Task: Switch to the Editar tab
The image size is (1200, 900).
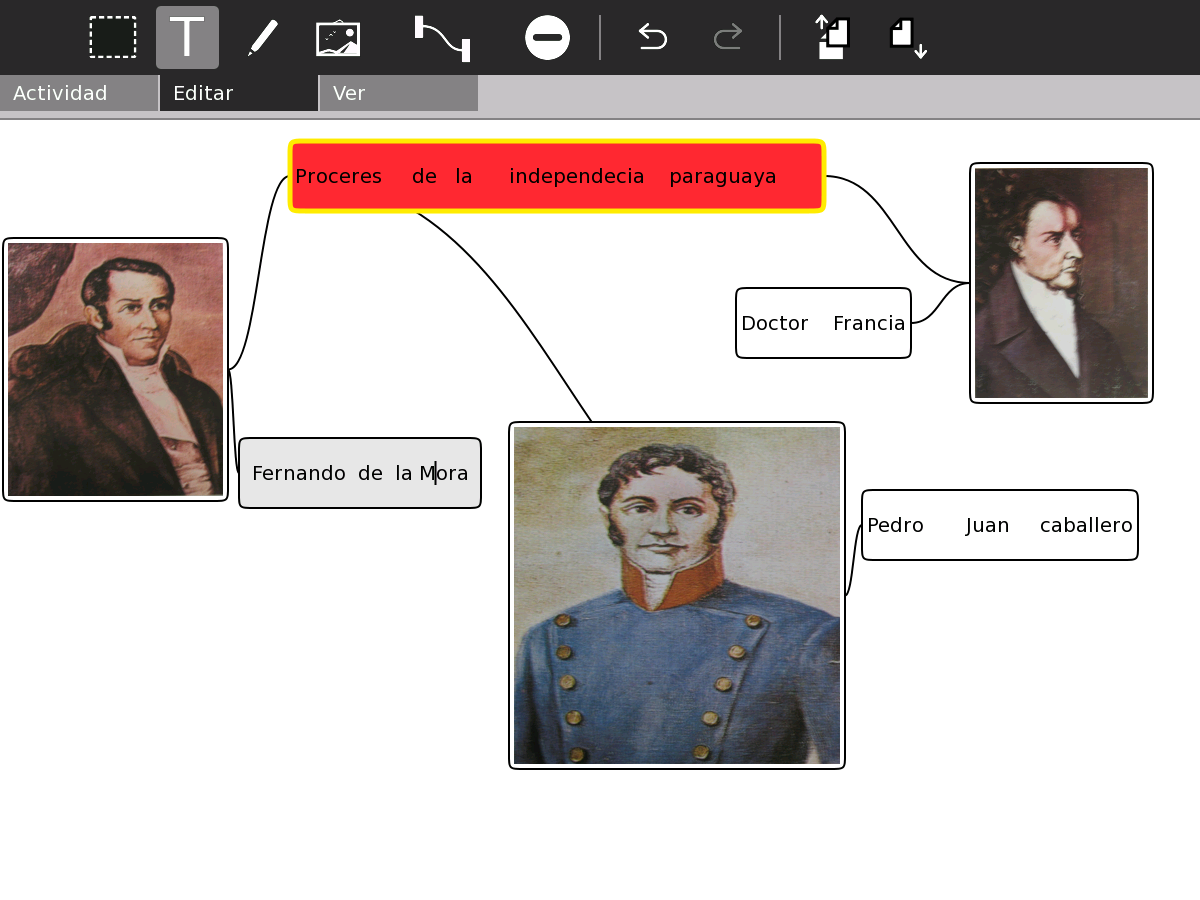Action: coord(239,93)
